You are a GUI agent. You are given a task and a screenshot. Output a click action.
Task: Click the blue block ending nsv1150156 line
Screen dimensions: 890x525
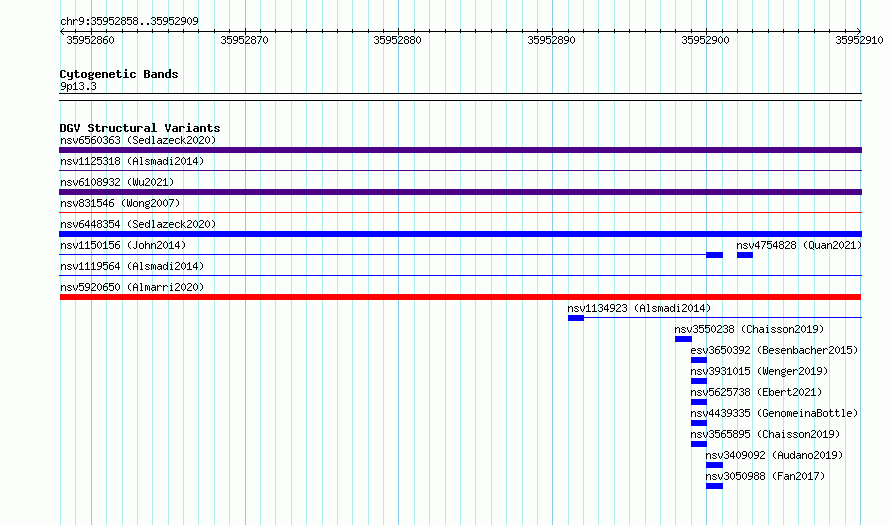[x=715, y=255]
